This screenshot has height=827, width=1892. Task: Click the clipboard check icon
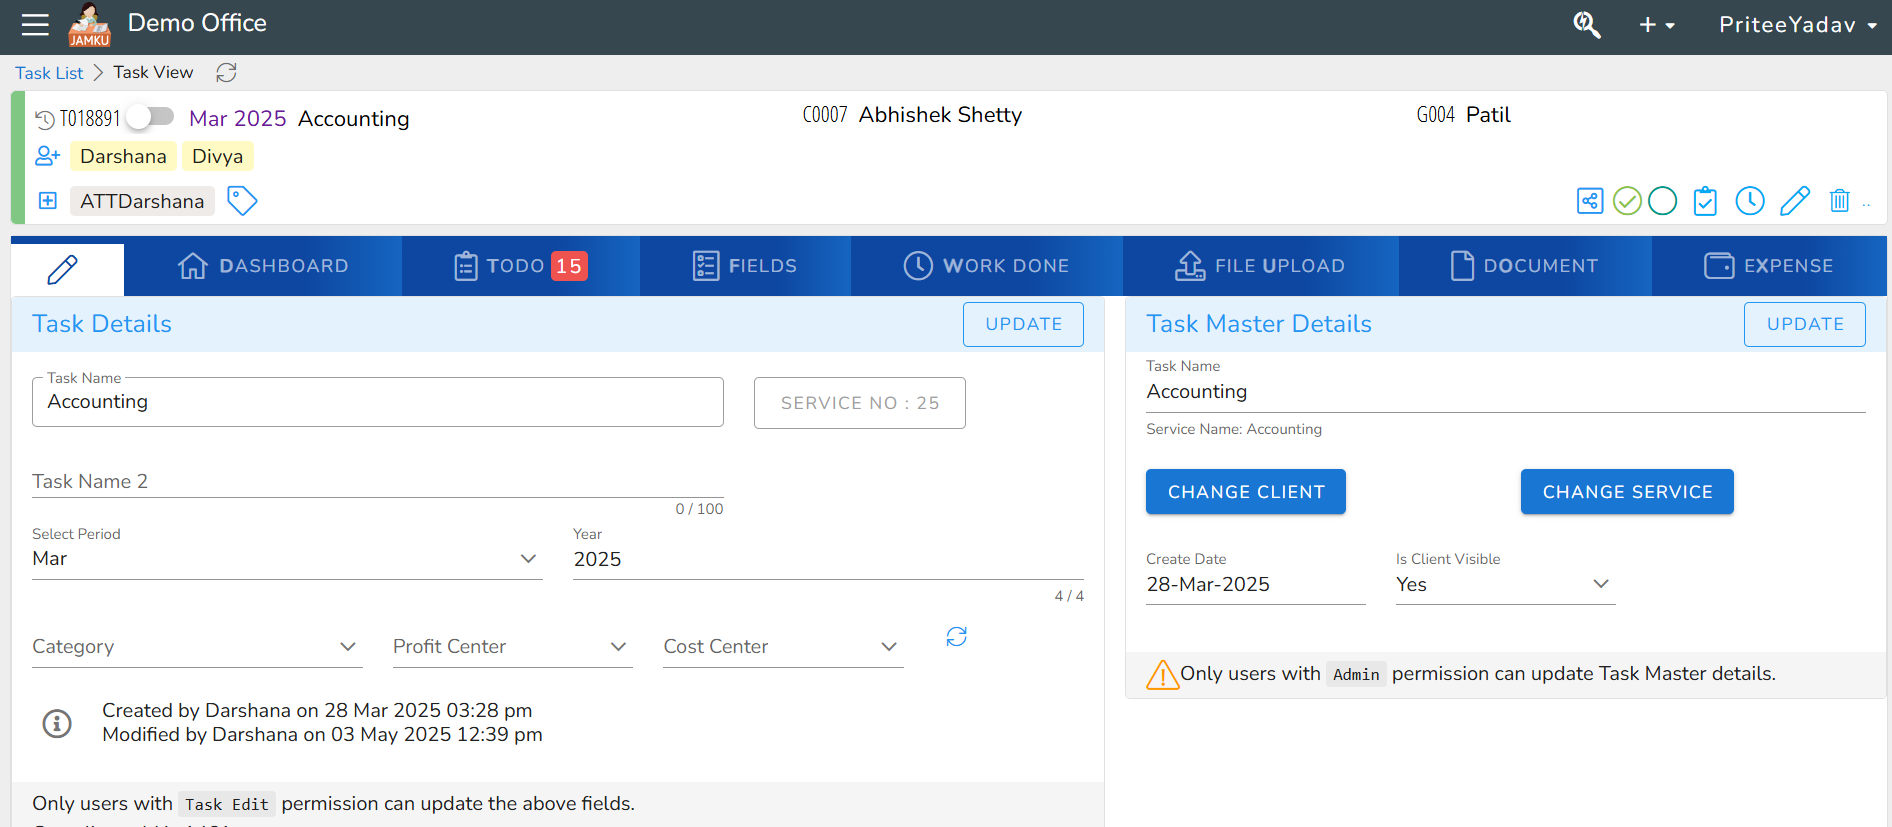[x=1705, y=201]
